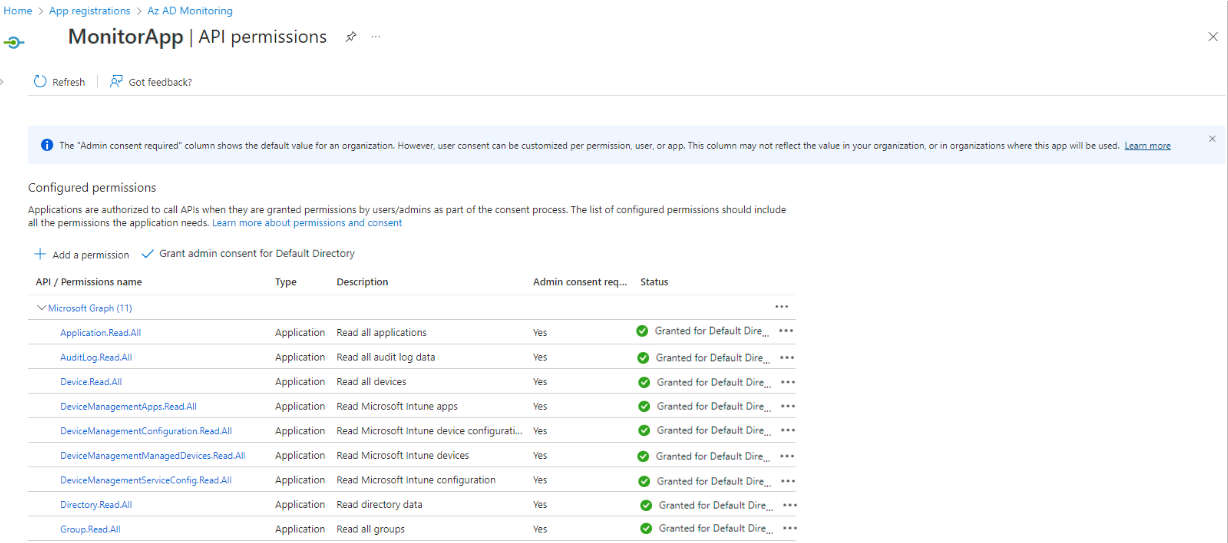Open ellipsis menu for DeviceManagementConfiguration.Read.All row
1228x543 pixels.
(x=788, y=430)
